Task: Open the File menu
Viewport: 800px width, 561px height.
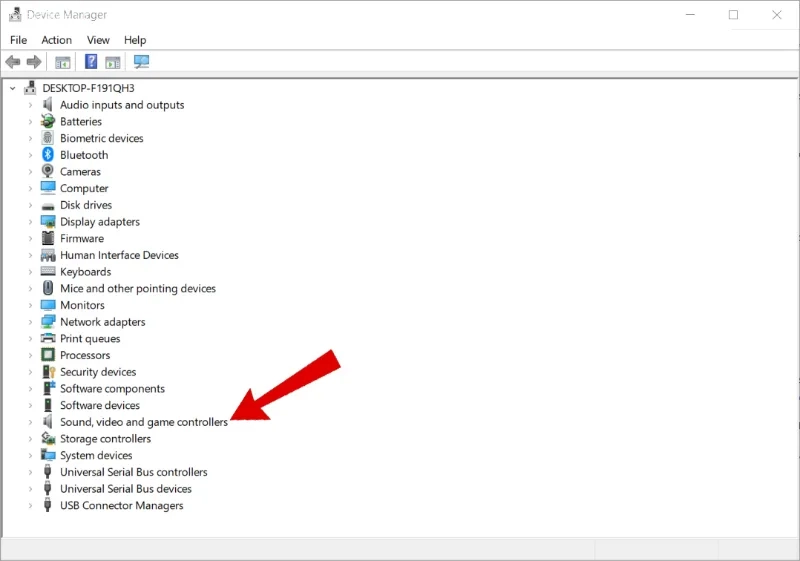Action: tap(18, 40)
